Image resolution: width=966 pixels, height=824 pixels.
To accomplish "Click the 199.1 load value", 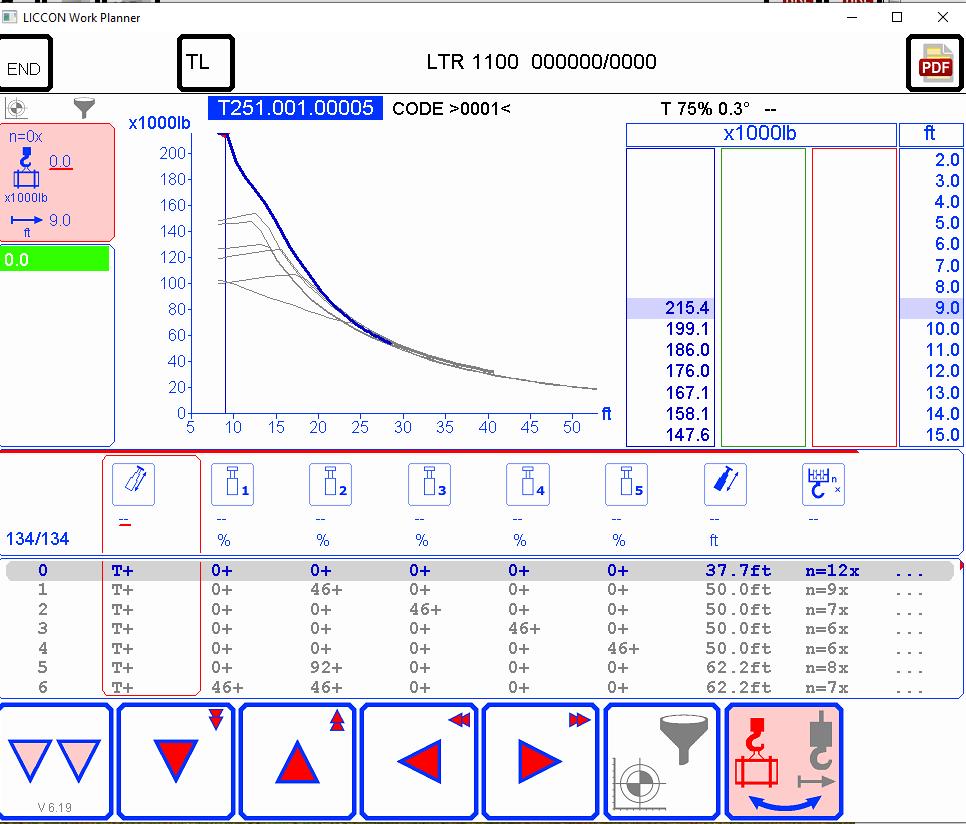I will [x=687, y=329].
